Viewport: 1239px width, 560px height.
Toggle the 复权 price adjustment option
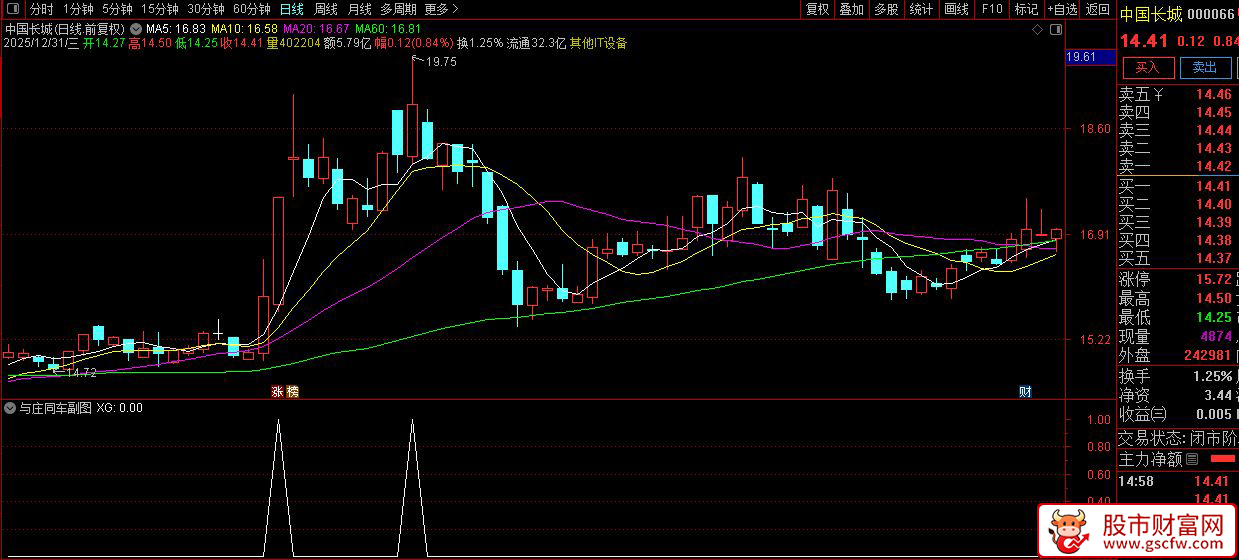(x=817, y=9)
